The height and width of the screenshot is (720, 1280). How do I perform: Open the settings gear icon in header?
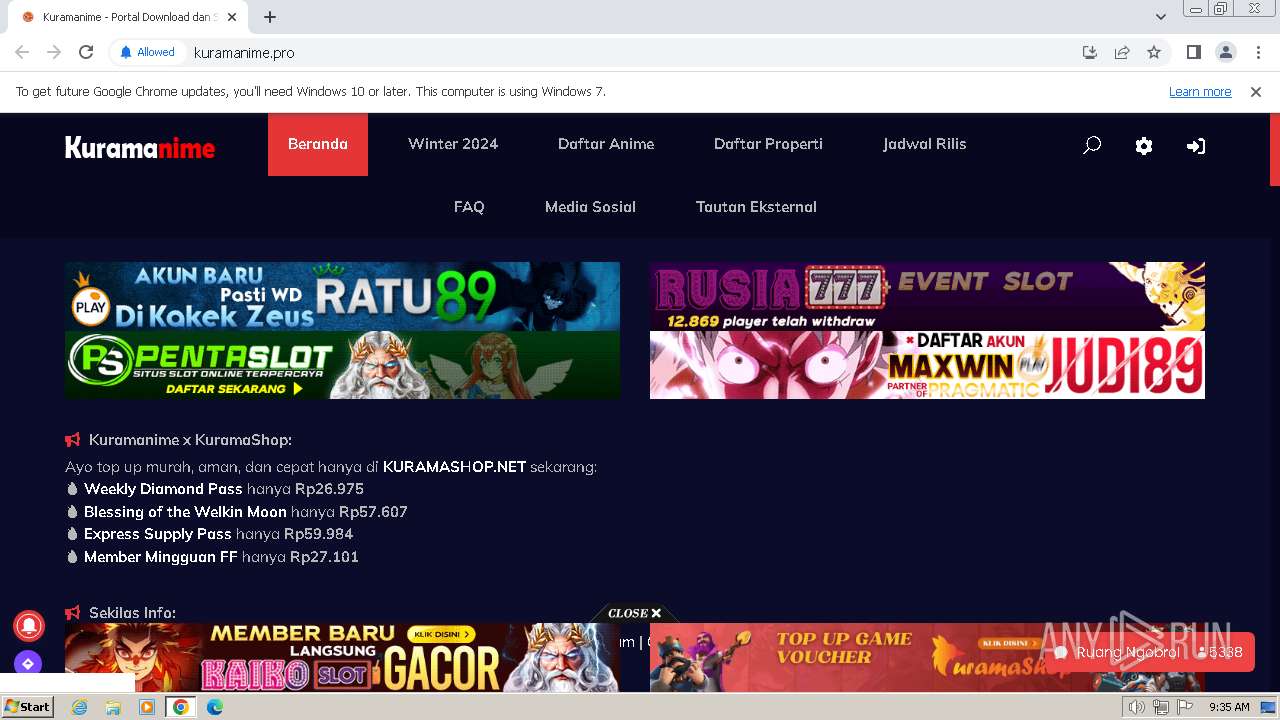pos(1144,146)
